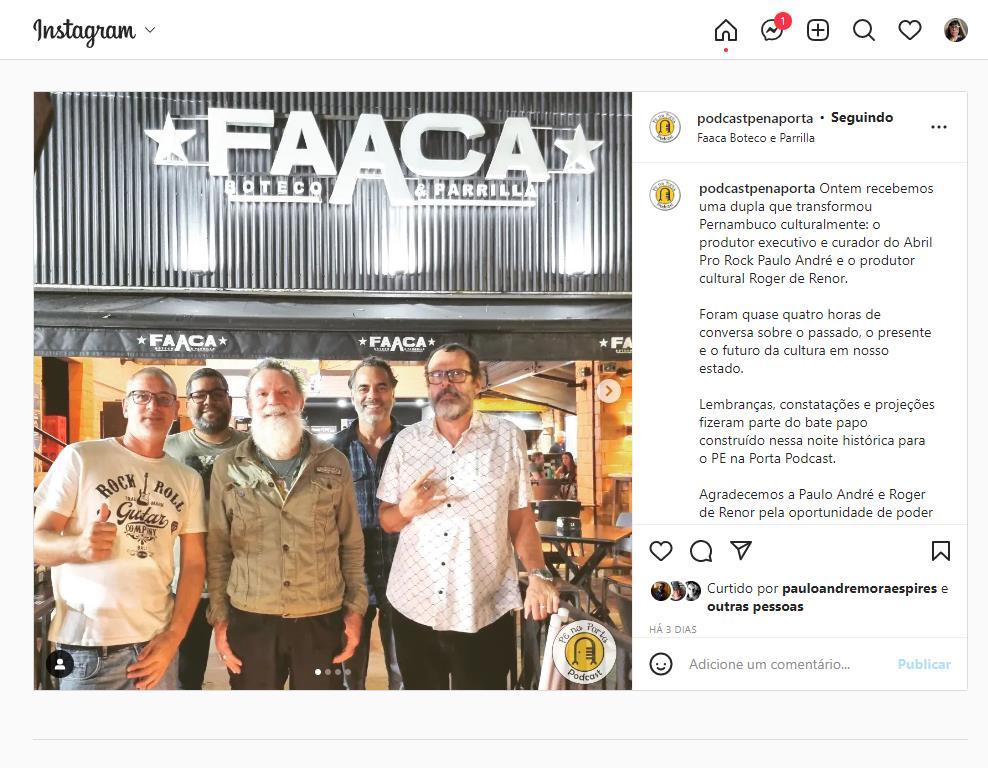Click the comment bubble icon

(701, 551)
